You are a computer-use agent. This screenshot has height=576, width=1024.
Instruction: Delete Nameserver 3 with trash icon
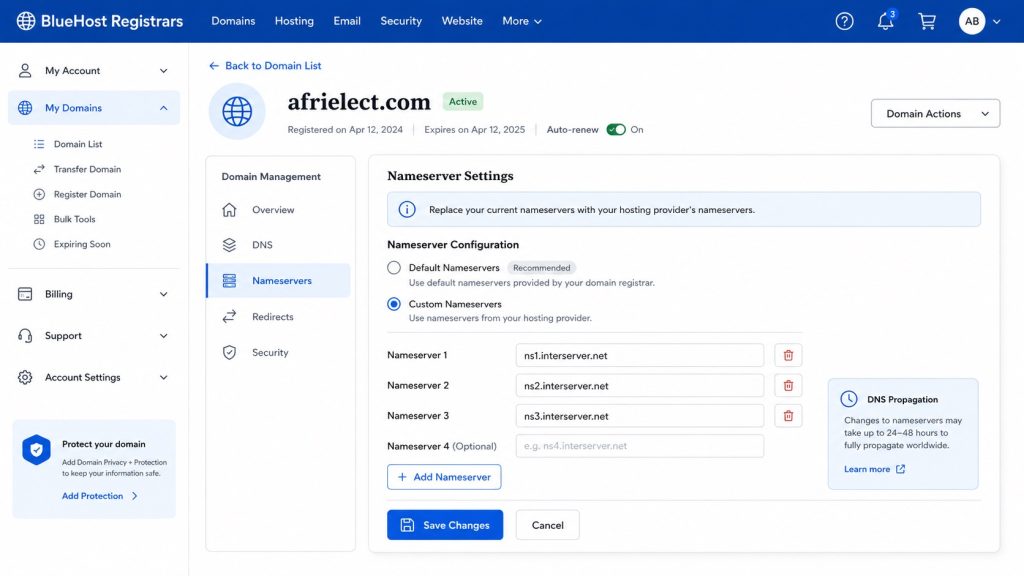pos(788,416)
